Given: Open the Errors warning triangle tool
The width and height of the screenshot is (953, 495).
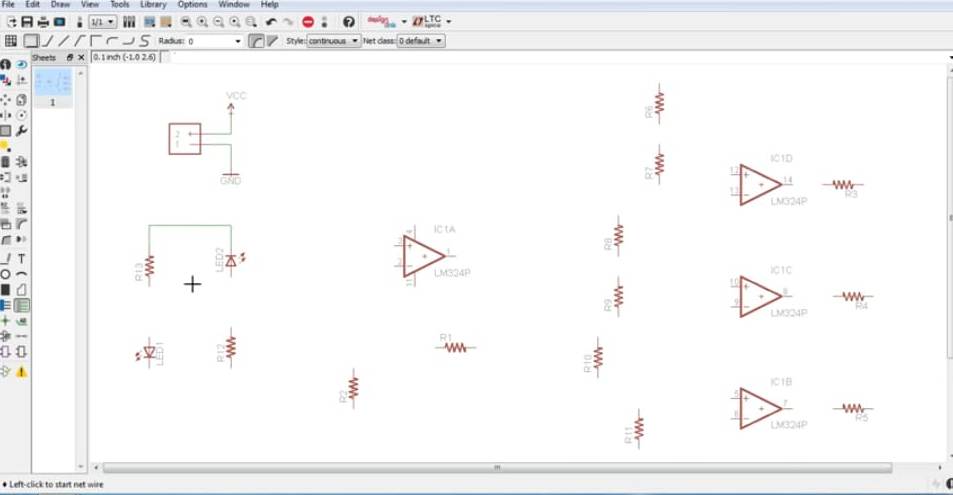Looking at the screenshot, I should click(x=21, y=372).
